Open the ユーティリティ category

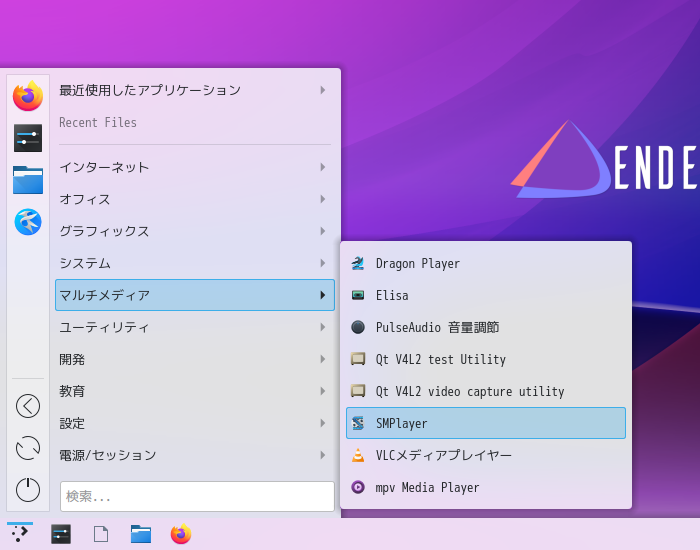click(195, 327)
